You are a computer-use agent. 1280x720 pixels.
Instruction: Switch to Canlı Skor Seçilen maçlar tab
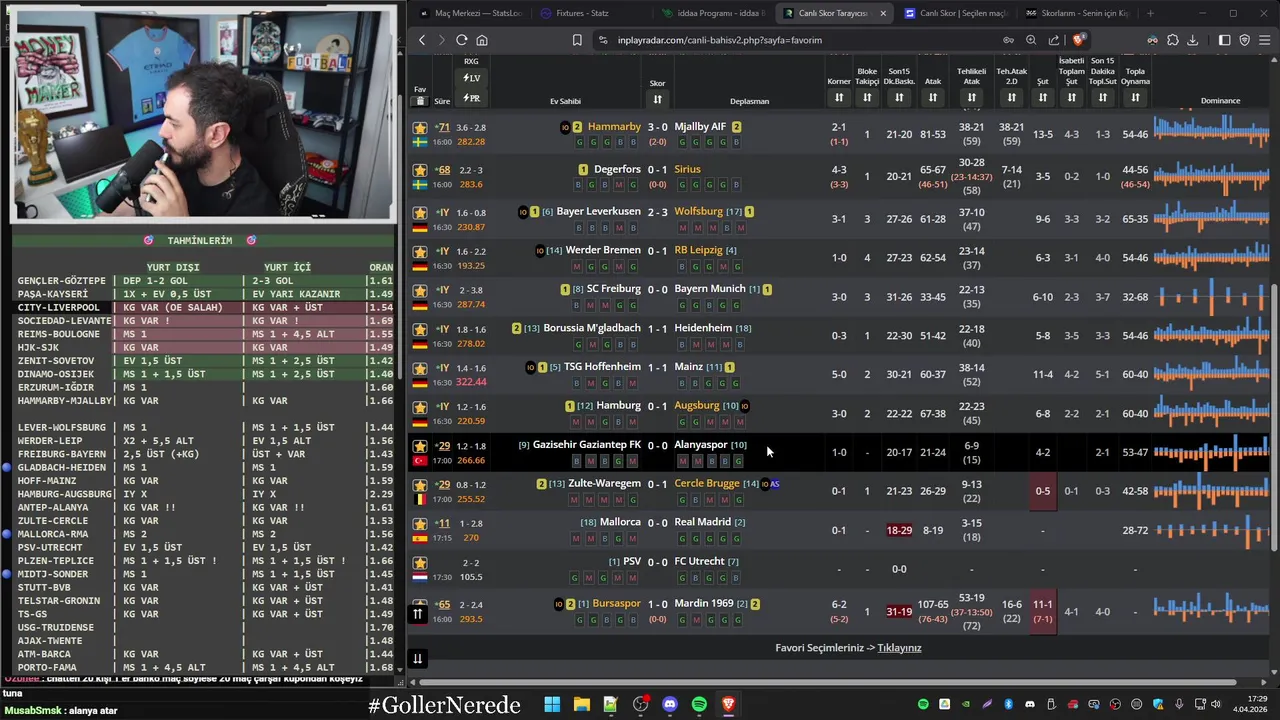tap(955, 13)
